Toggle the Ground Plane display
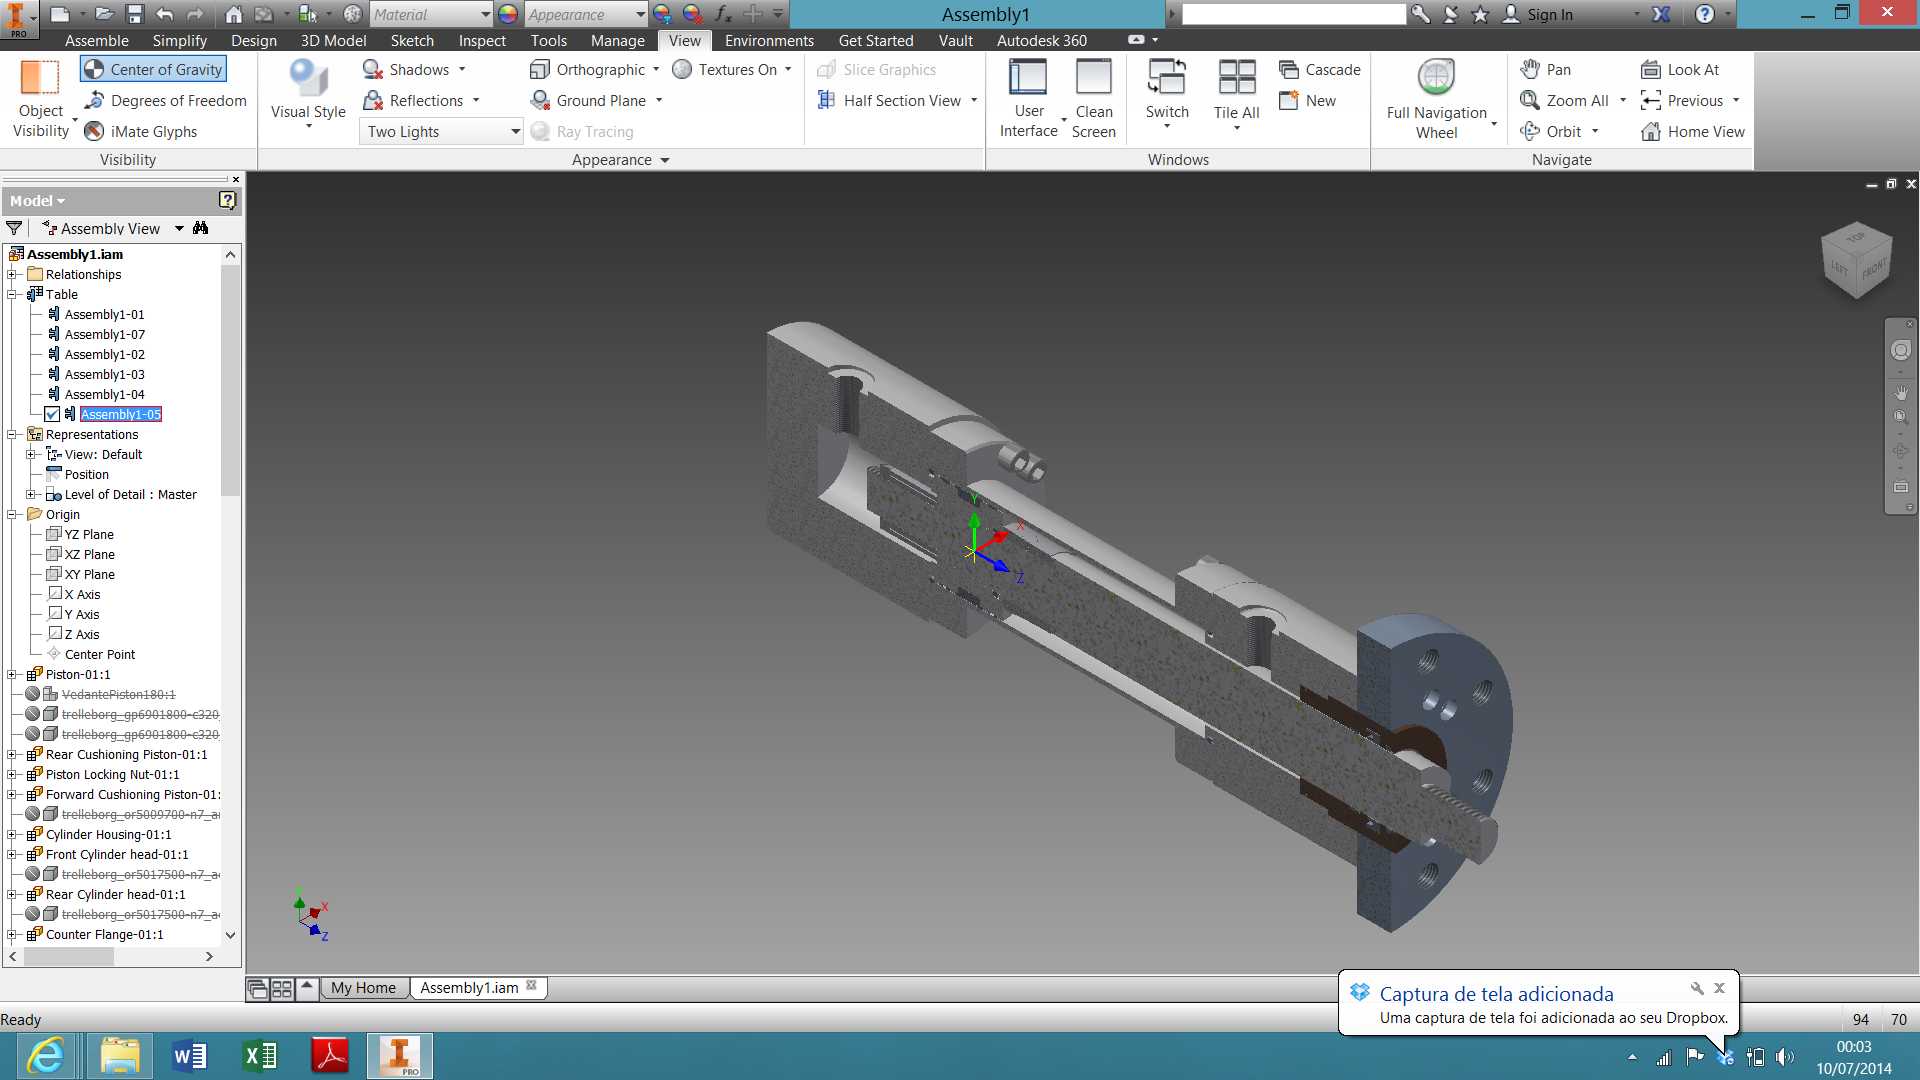1920x1080 pixels. click(588, 100)
